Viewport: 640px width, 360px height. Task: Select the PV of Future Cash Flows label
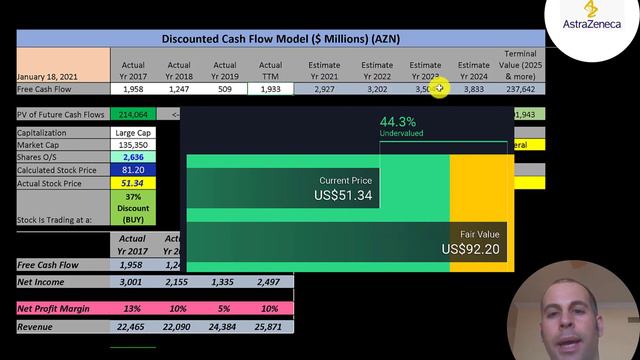click(63, 115)
